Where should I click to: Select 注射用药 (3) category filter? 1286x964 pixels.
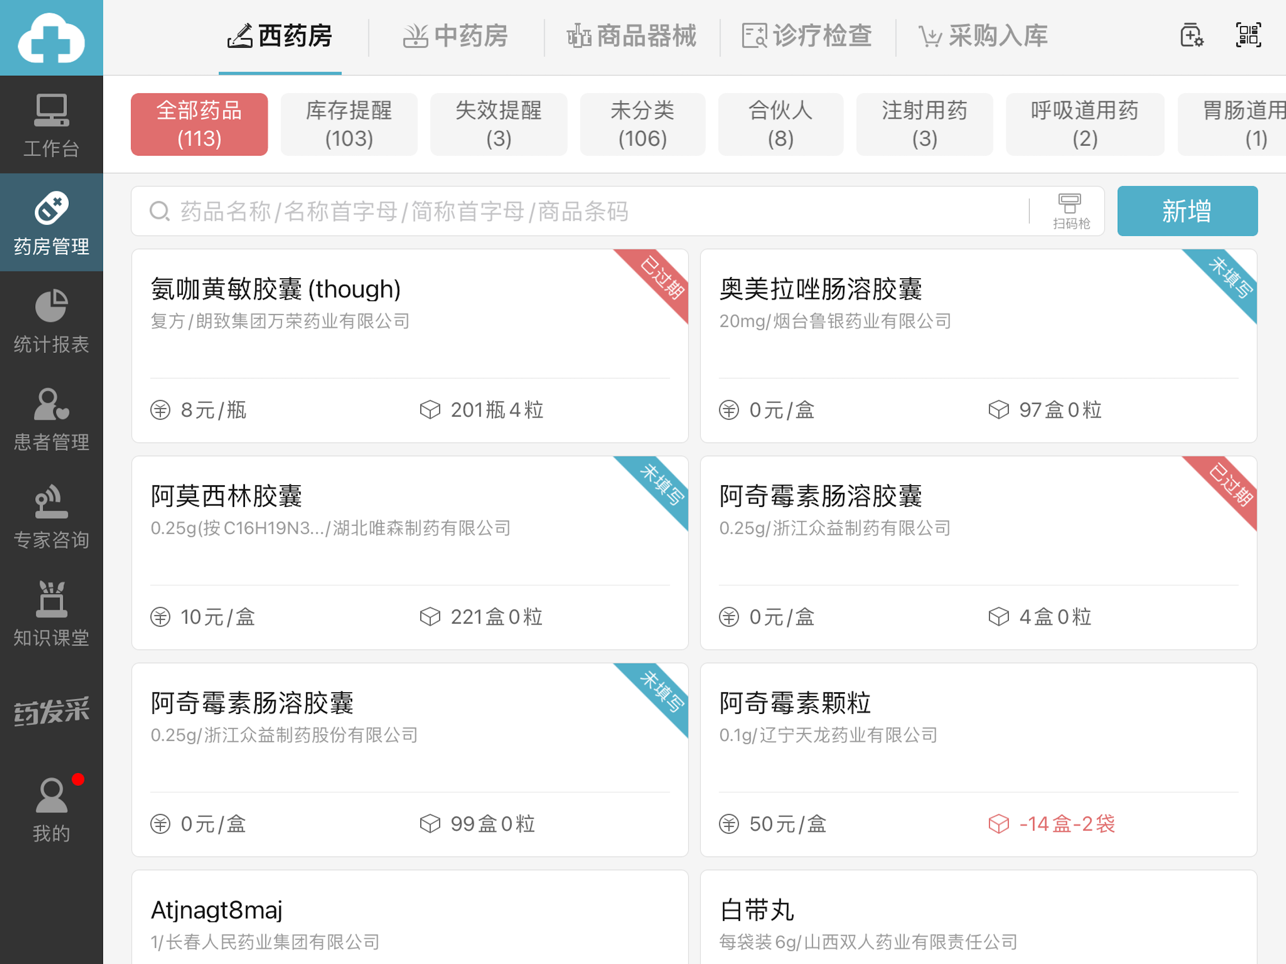click(x=924, y=124)
